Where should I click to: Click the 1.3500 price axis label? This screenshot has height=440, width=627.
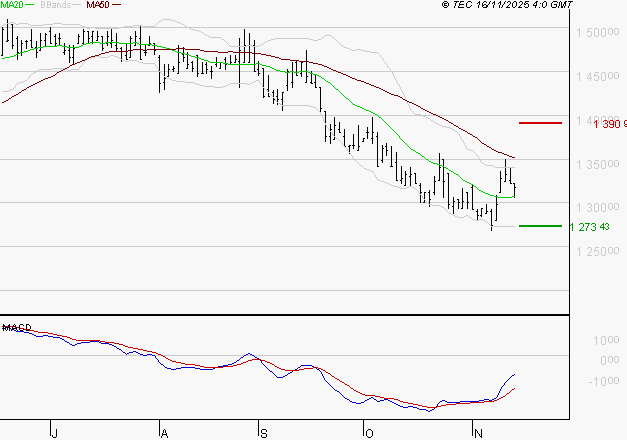point(596,164)
